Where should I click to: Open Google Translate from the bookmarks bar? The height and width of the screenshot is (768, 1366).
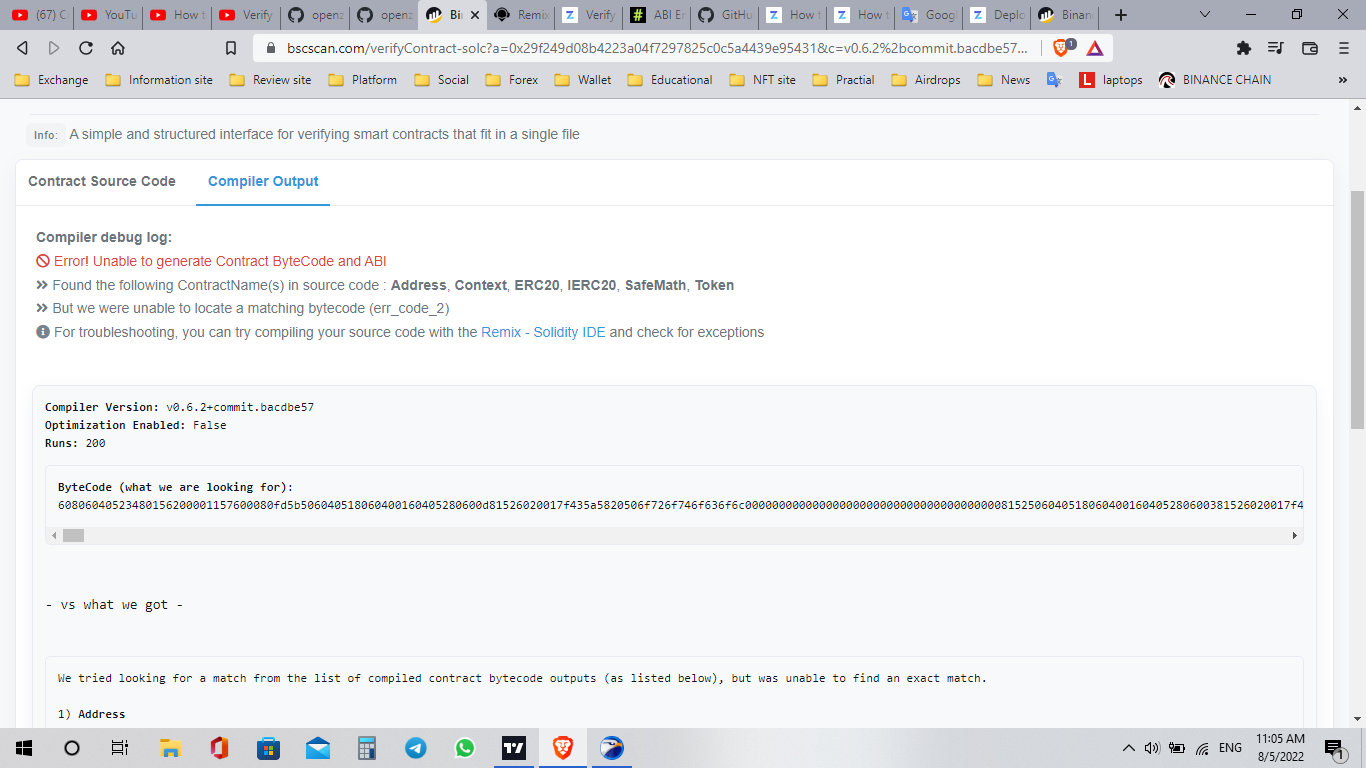point(1052,79)
